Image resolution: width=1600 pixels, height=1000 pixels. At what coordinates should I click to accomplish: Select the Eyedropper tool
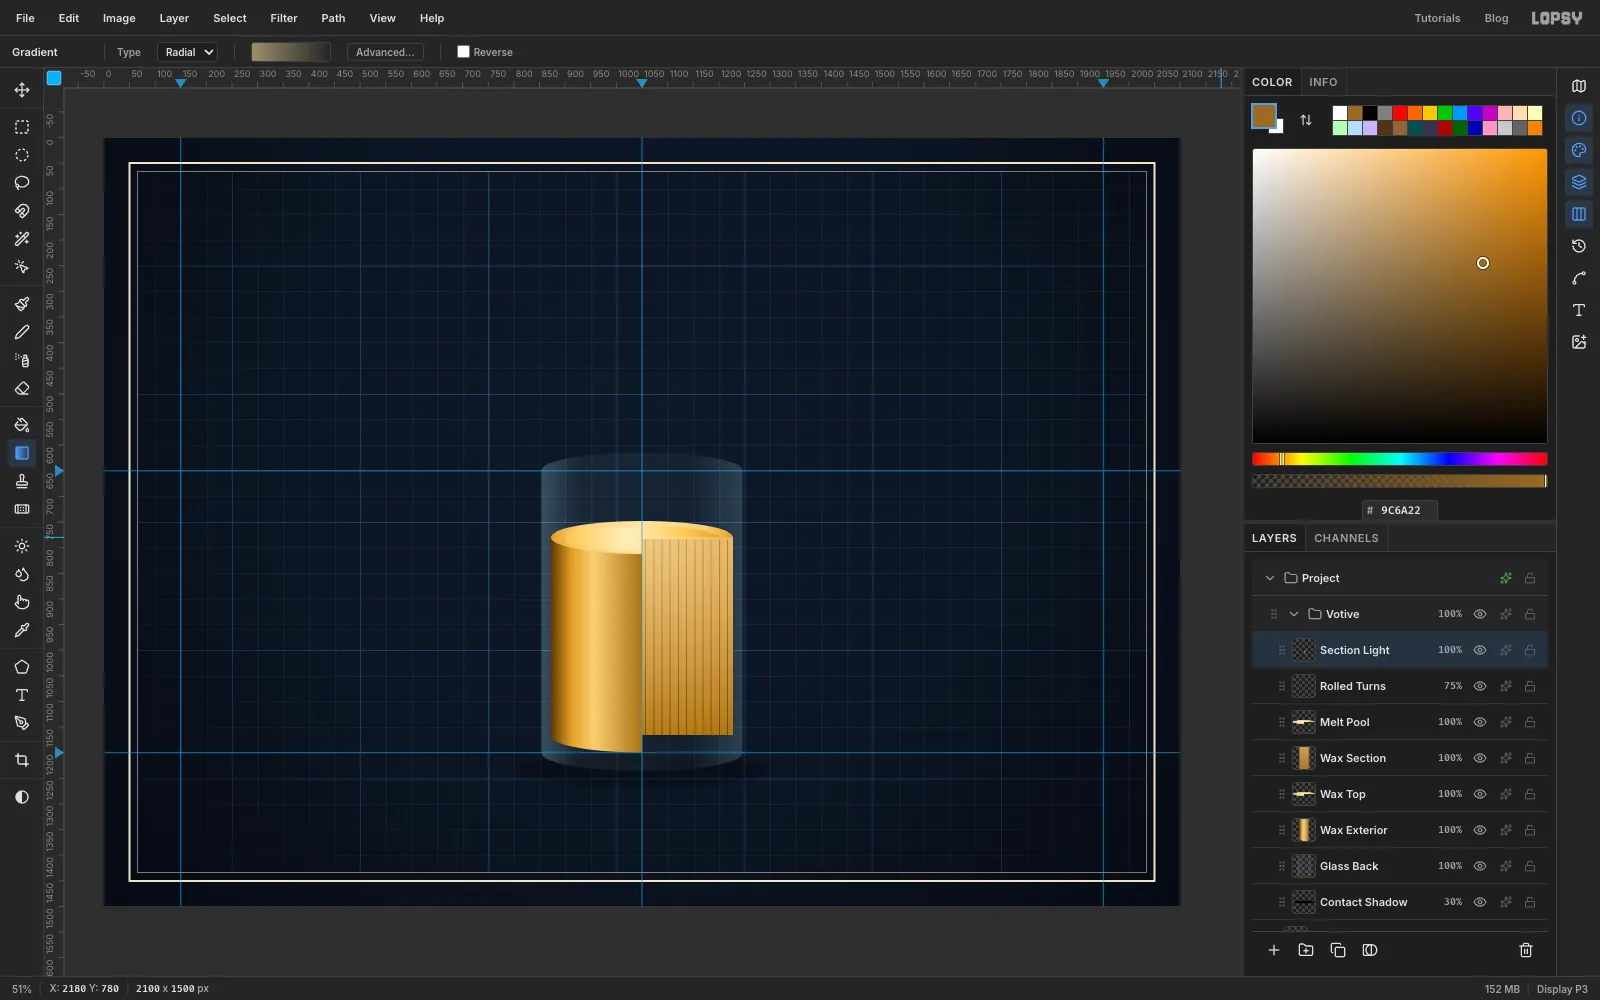pyautogui.click(x=22, y=630)
